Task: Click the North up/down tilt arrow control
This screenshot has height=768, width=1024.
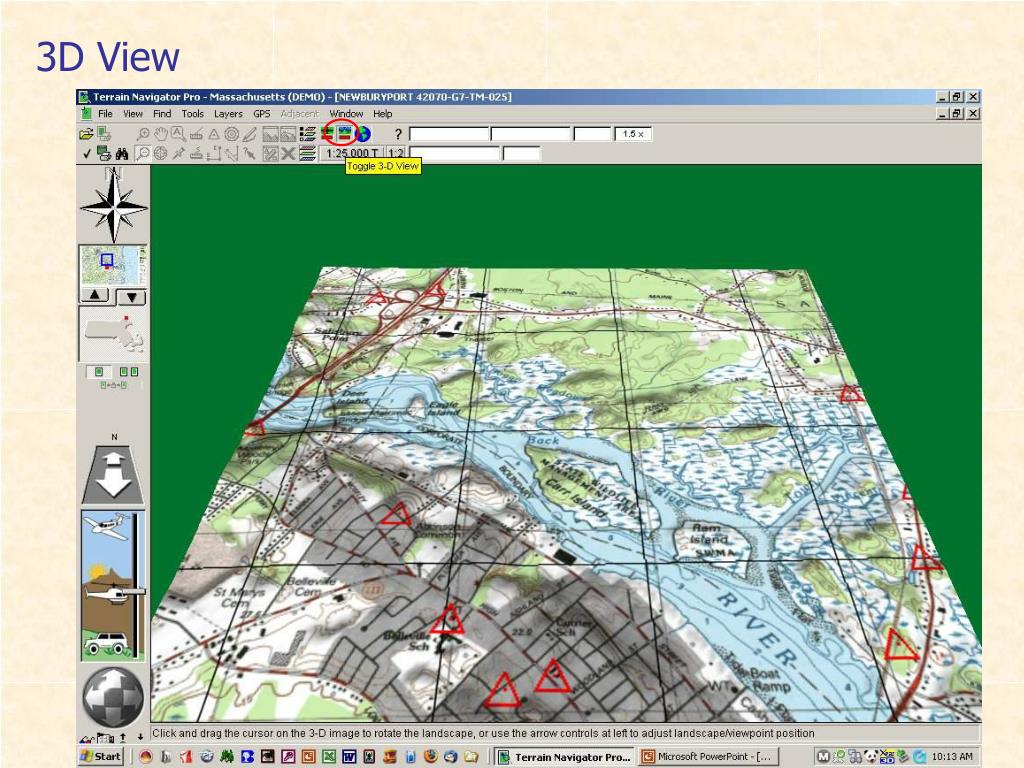Action: [114, 475]
